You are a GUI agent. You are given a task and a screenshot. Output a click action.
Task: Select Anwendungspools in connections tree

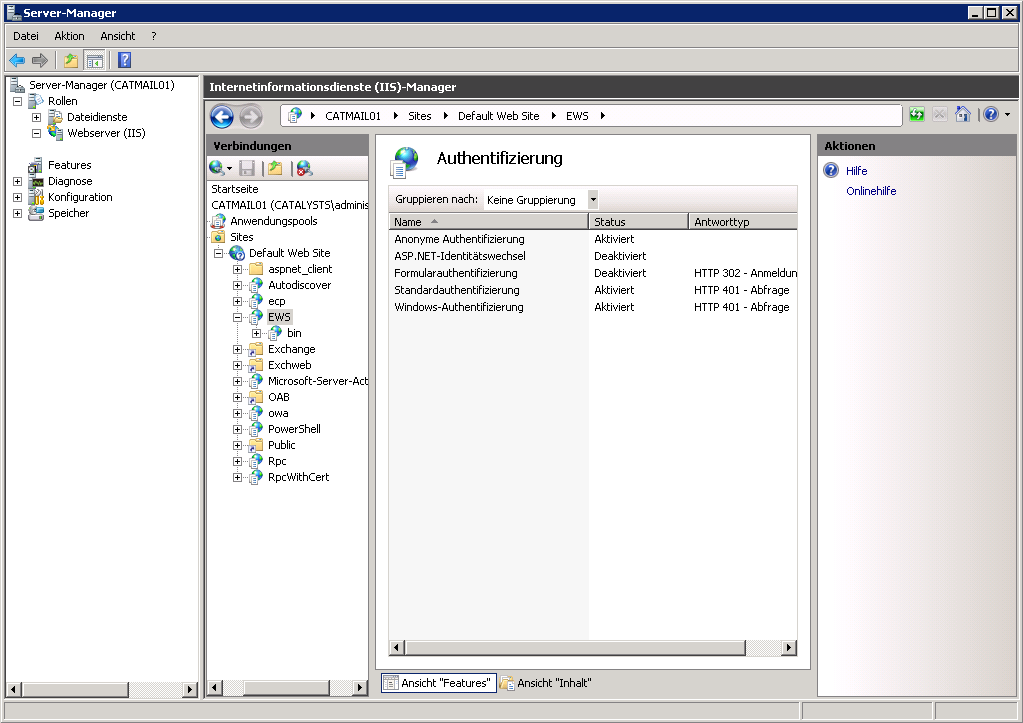coord(273,221)
